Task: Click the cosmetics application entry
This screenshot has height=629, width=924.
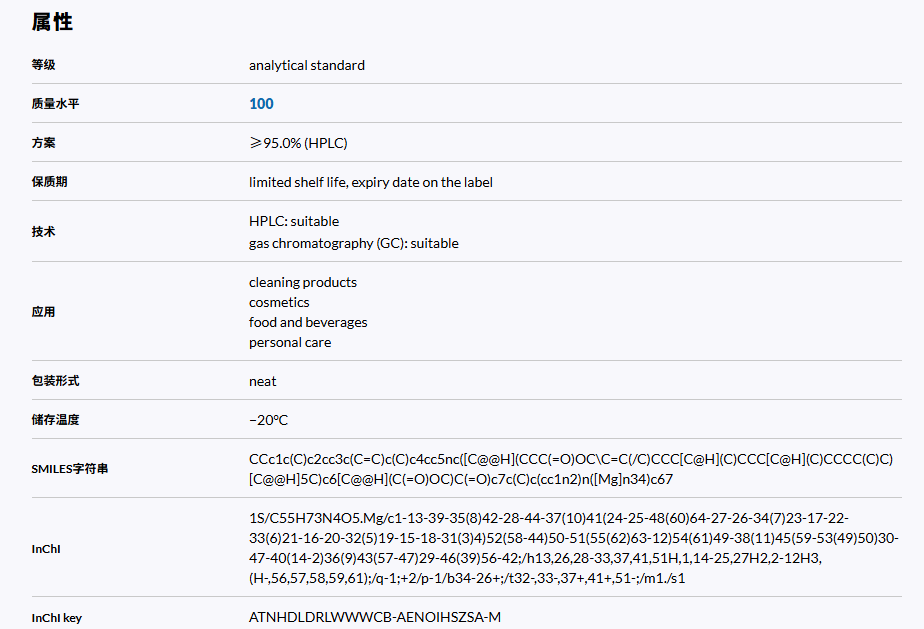Action: tap(279, 302)
